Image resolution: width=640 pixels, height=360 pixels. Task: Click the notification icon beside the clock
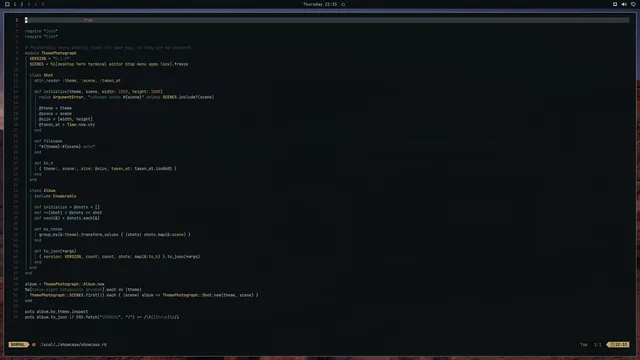point(343,4)
